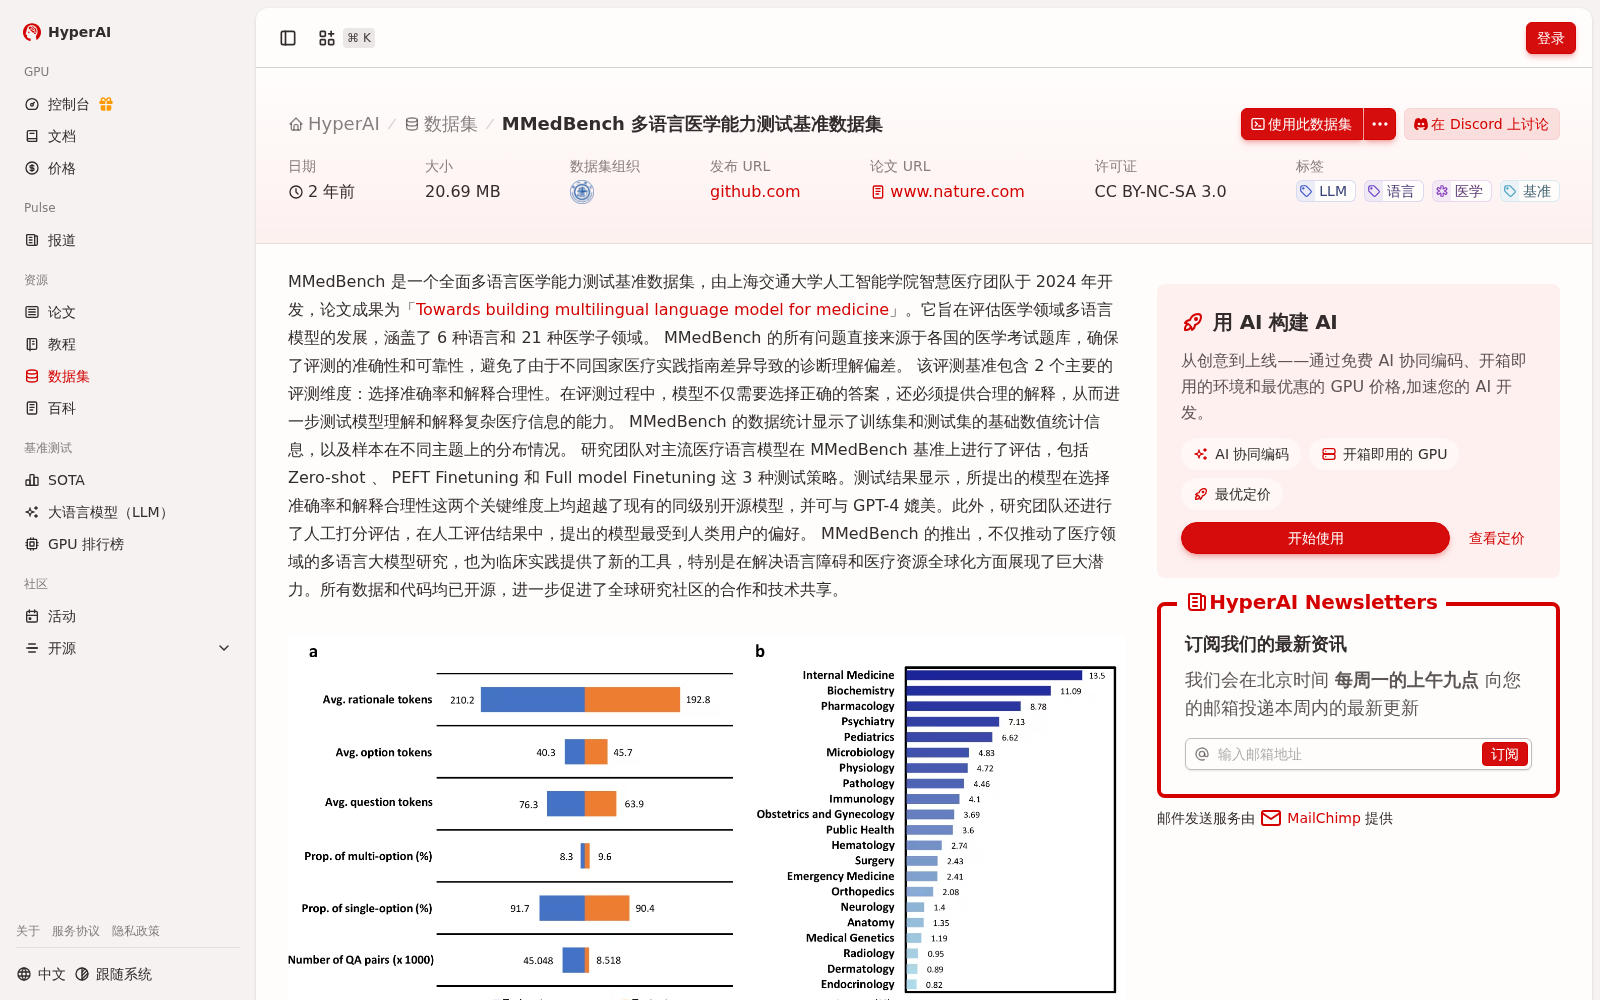Click the 隐私政策 footer link
1600x1000 pixels.
[136, 931]
